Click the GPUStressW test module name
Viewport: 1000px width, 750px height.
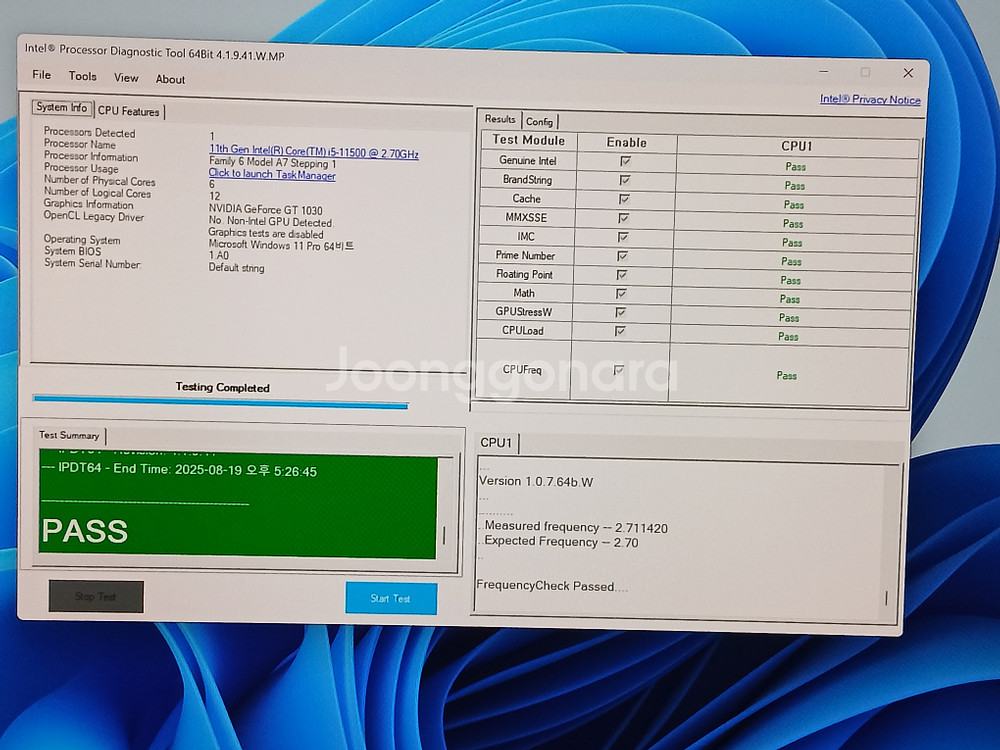tap(524, 312)
